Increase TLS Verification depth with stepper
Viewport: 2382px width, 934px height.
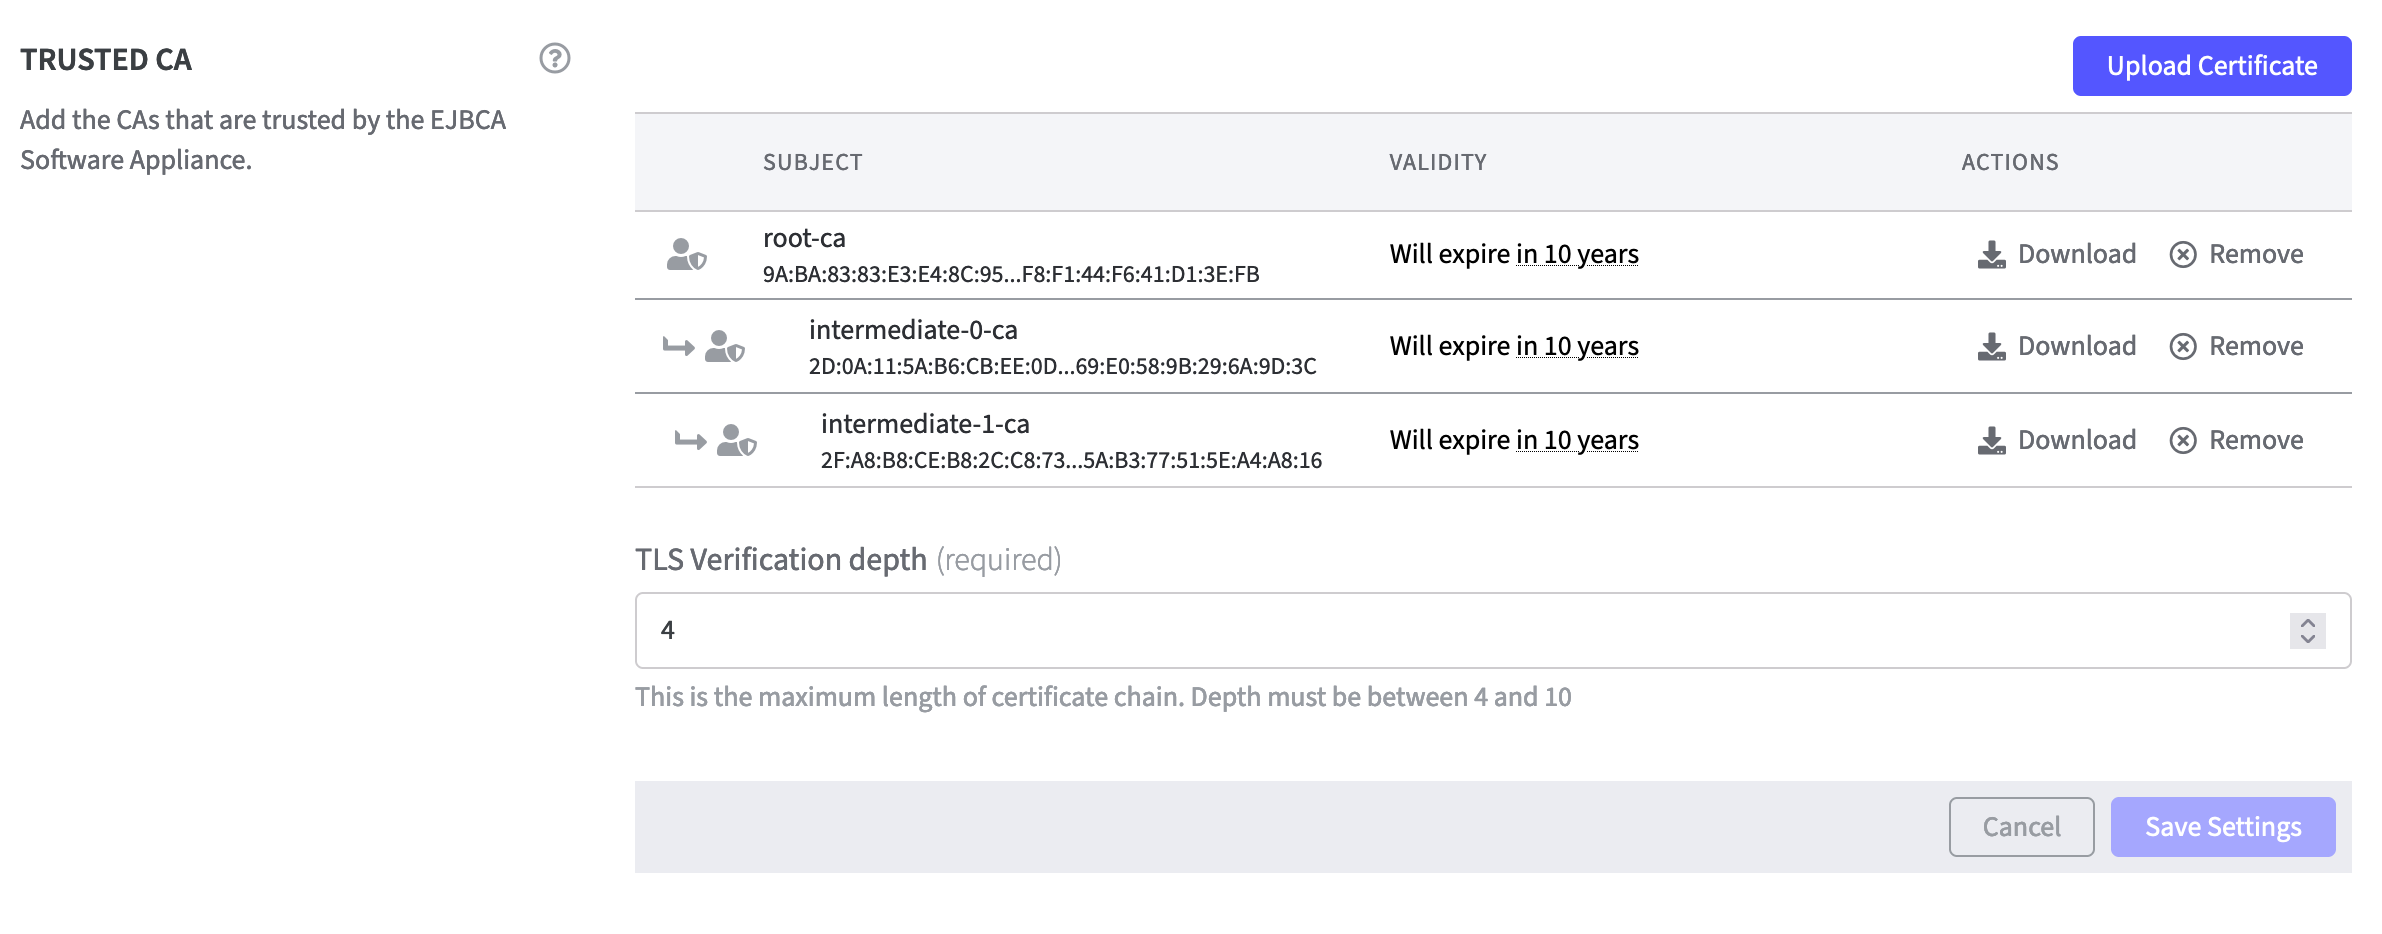2307,622
